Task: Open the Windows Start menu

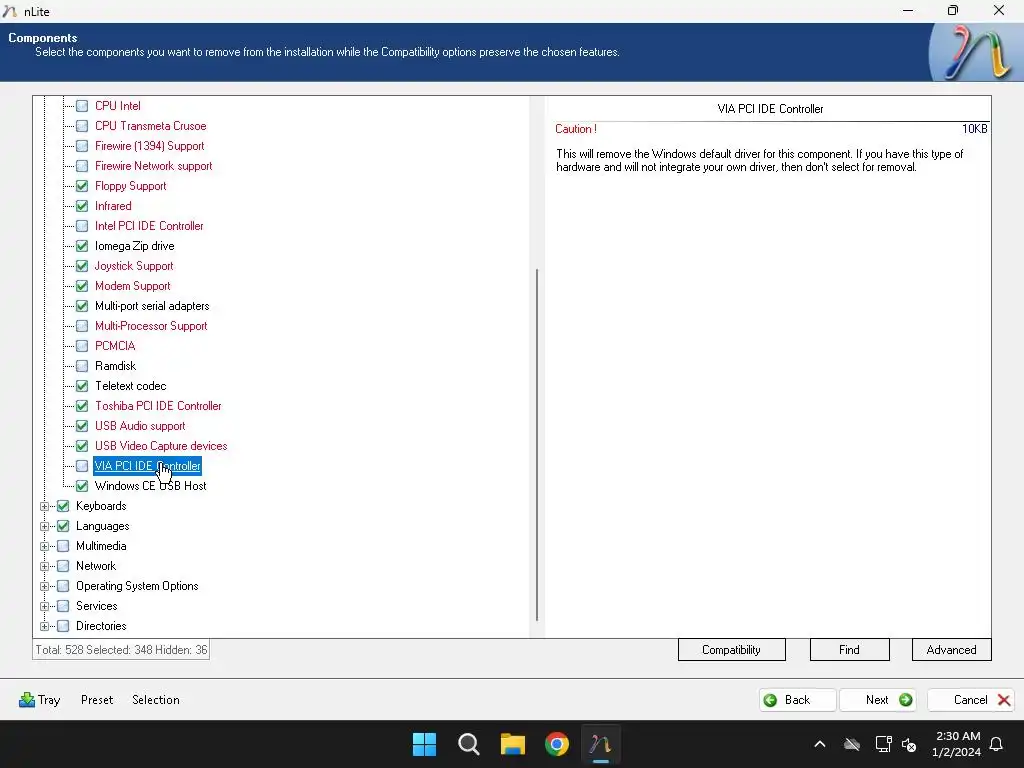Action: tap(424, 744)
